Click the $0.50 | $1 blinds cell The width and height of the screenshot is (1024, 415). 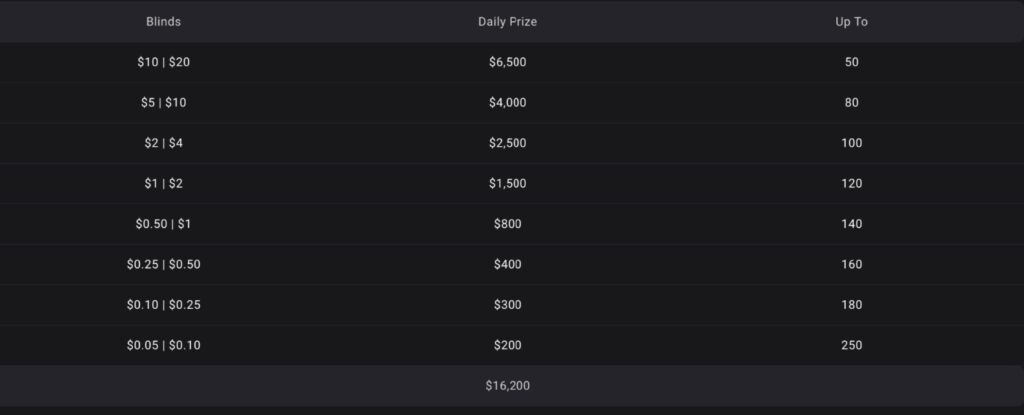(x=163, y=224)
